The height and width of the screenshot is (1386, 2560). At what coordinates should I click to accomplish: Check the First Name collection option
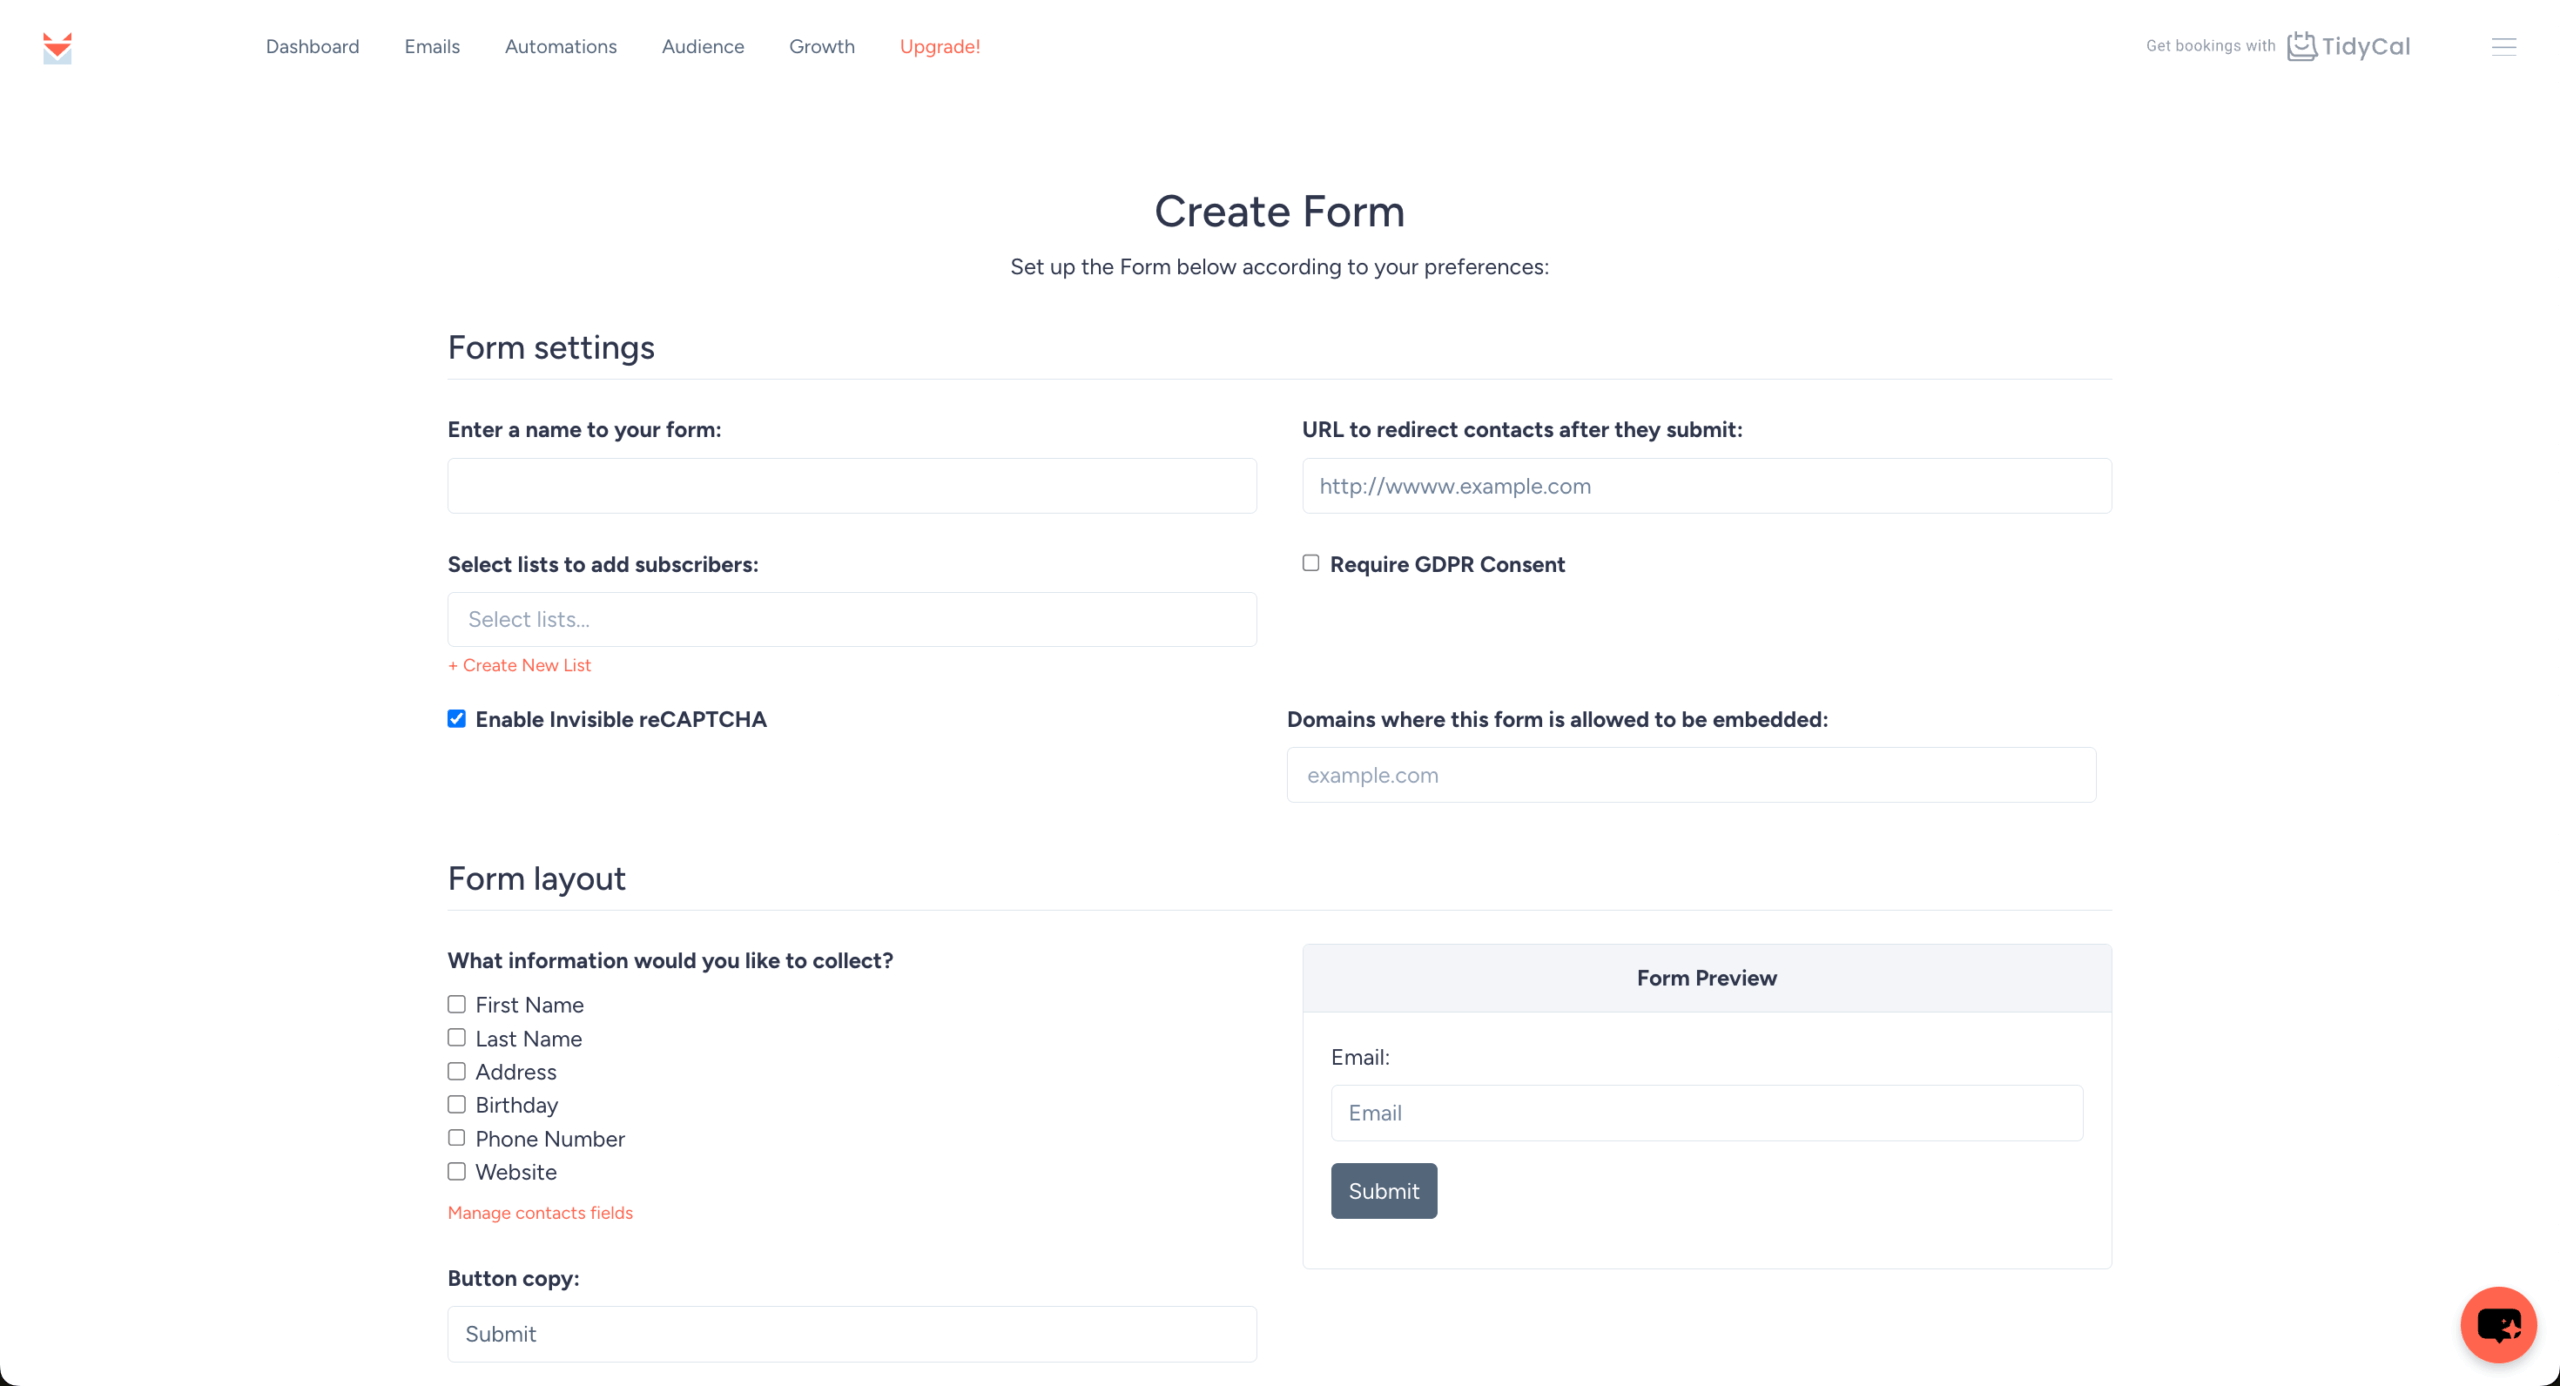(x=456, y=1004)
